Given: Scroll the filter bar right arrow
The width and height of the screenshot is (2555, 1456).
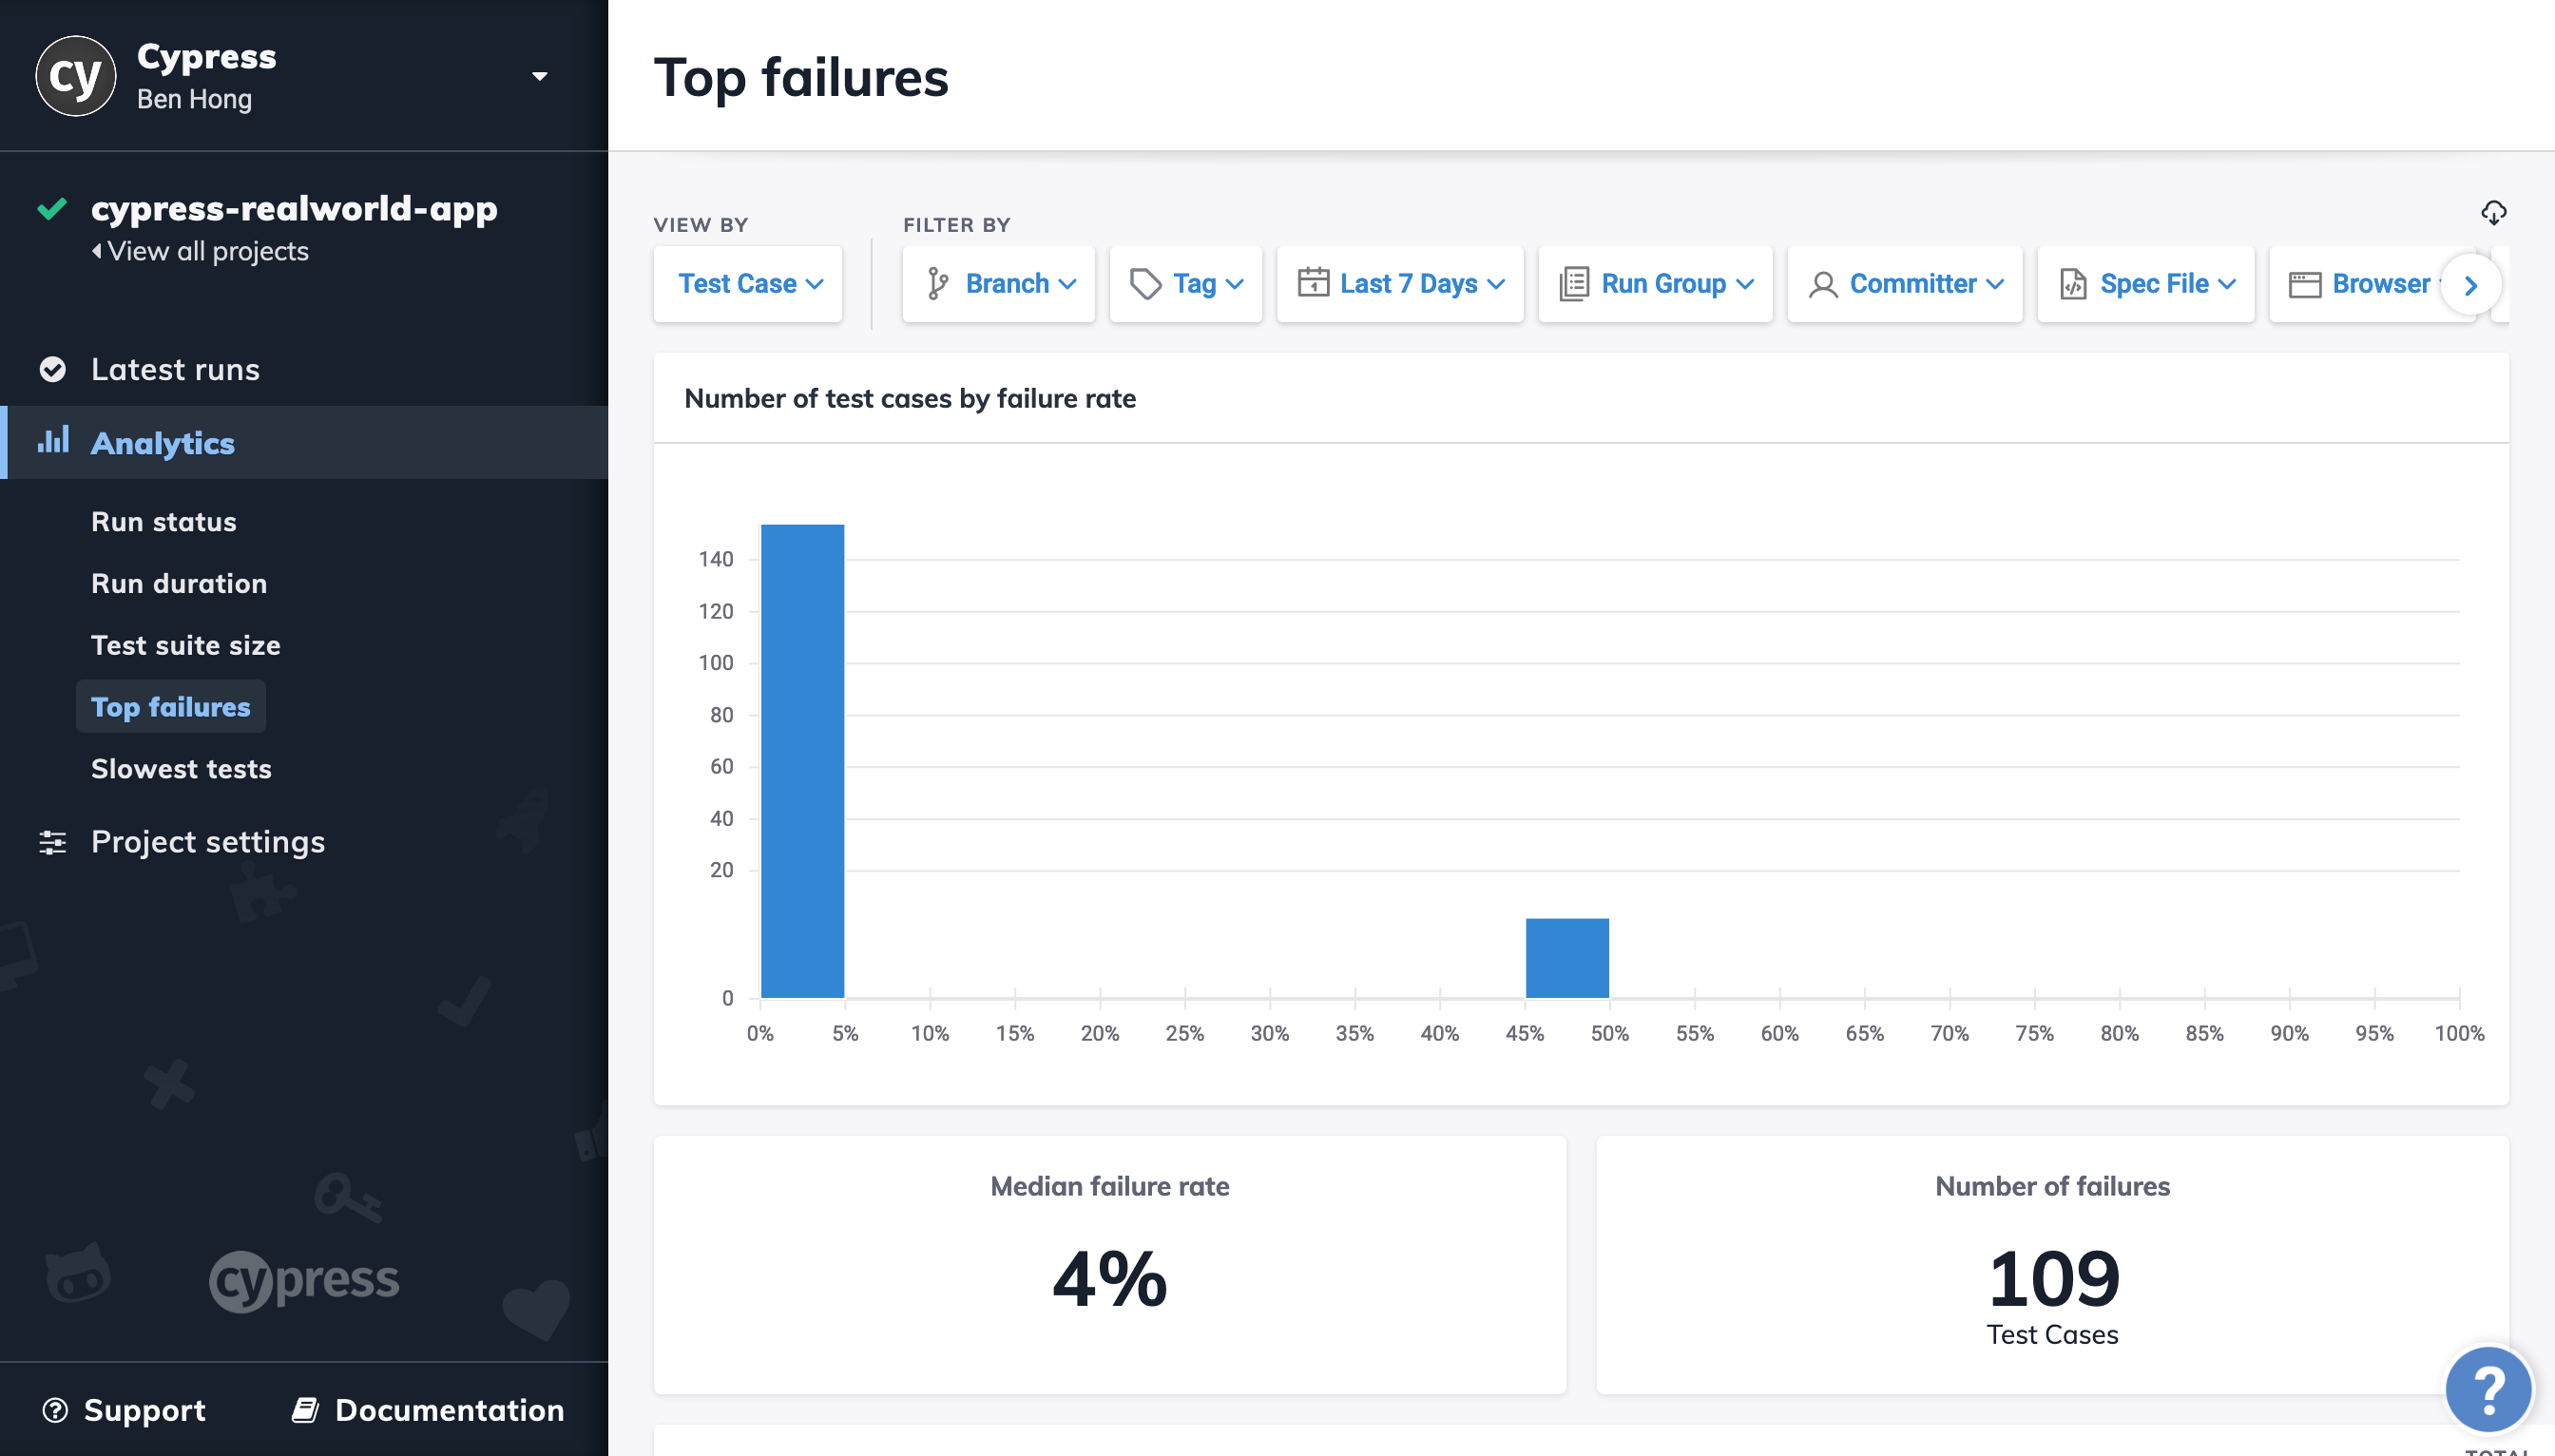Looking at the screenshot, I should tap(2470, 284).
